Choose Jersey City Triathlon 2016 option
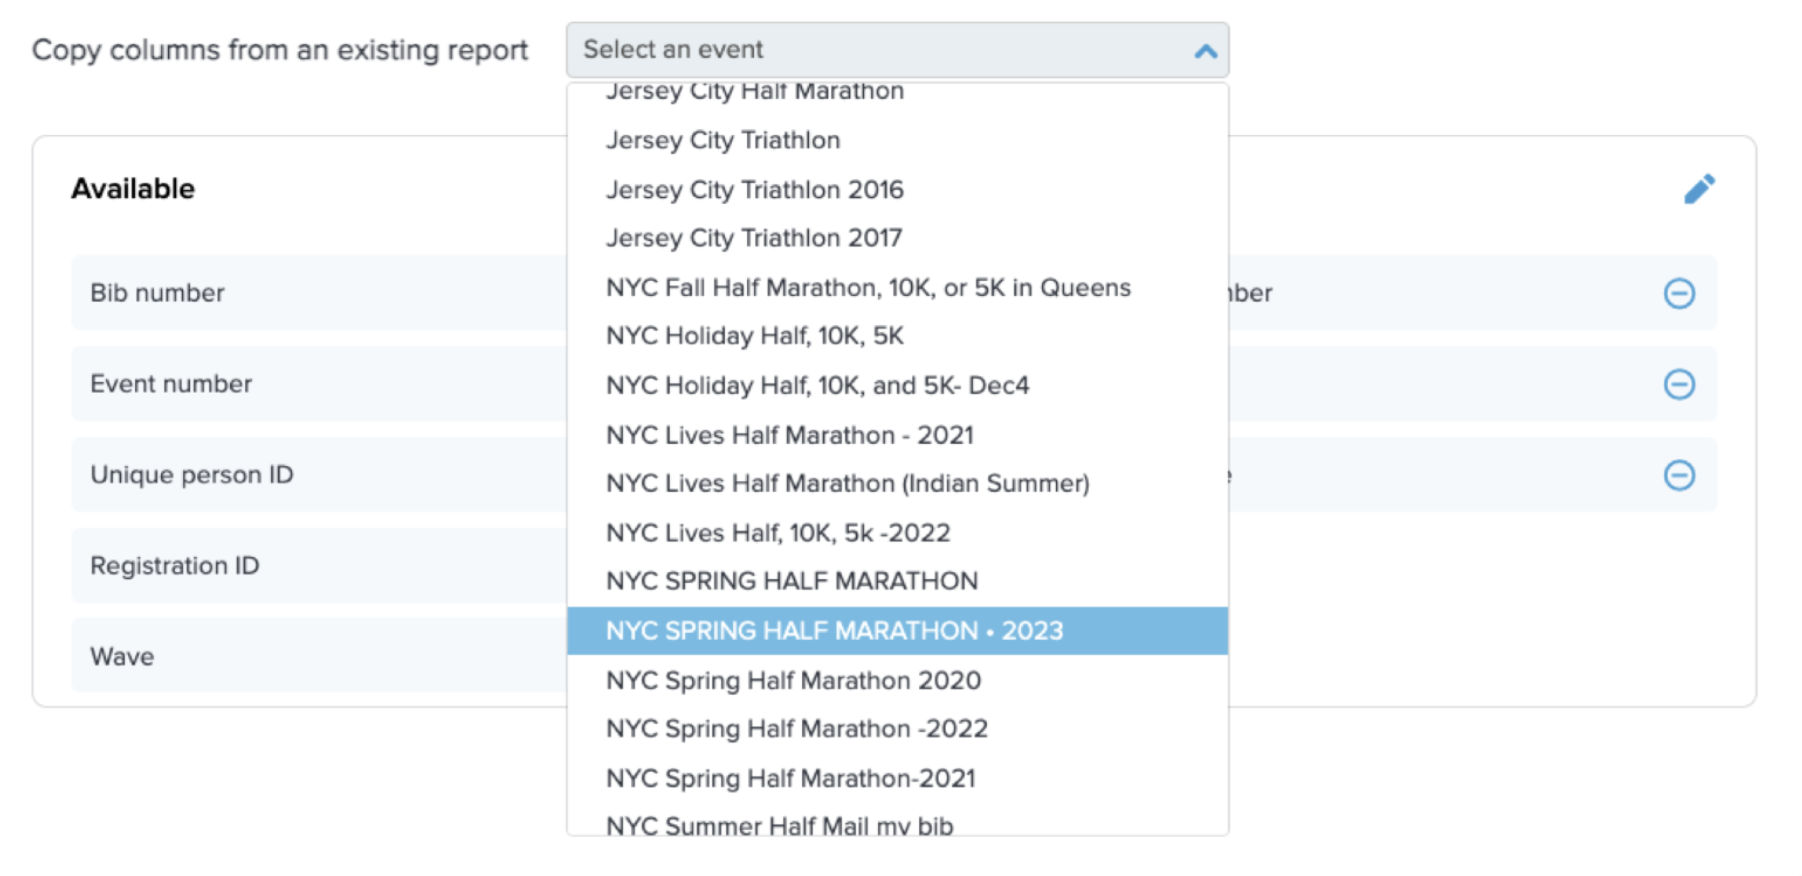The height and width of the screenshot is (876, 1802). pyautogui.click(x=754, y=190)
